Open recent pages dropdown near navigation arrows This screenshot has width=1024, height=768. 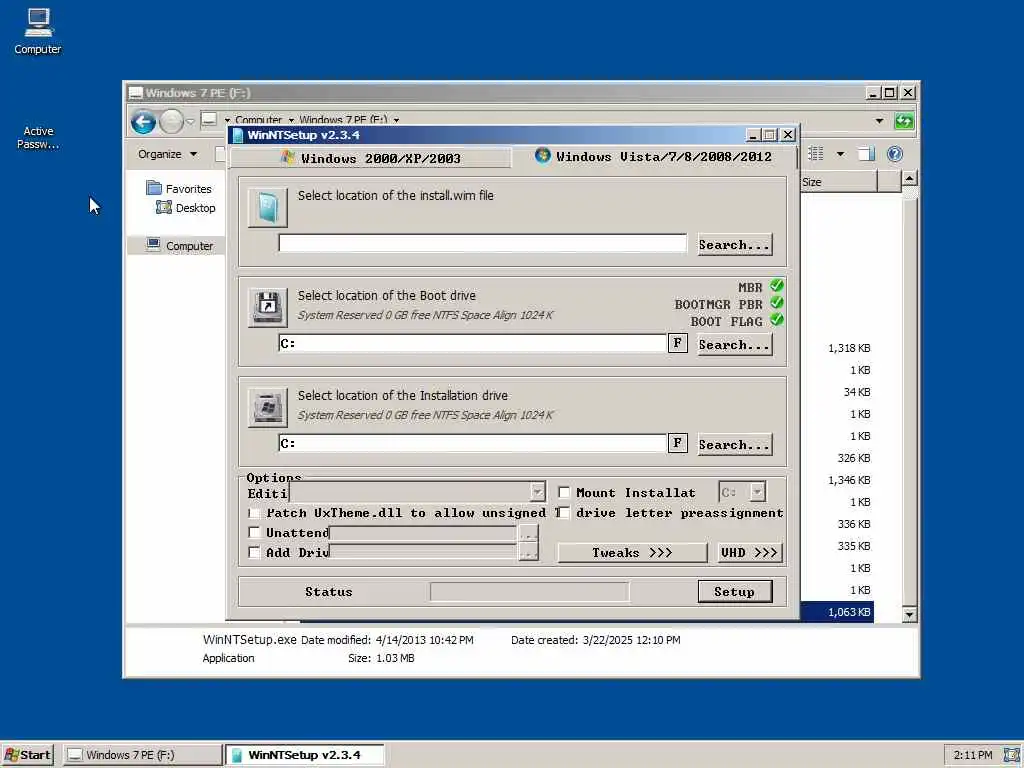coord(190,121)
